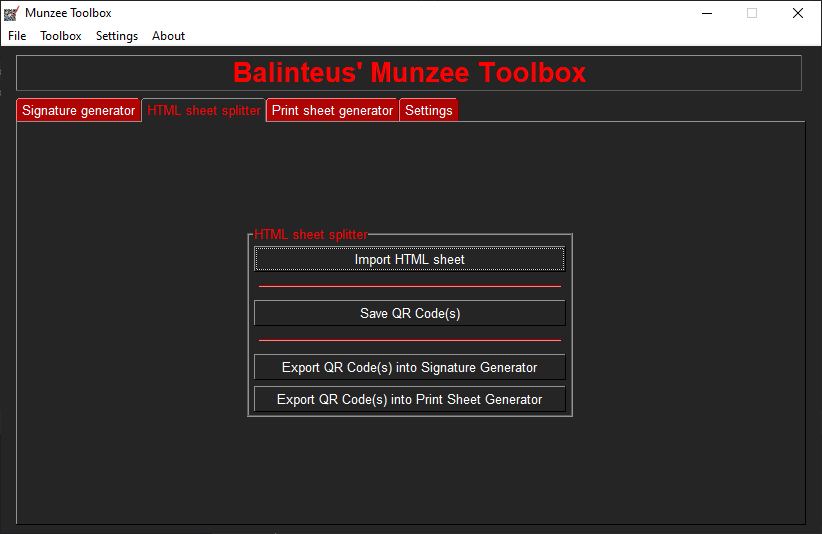Switch to the Signature generator tab

tap(79, 111)
